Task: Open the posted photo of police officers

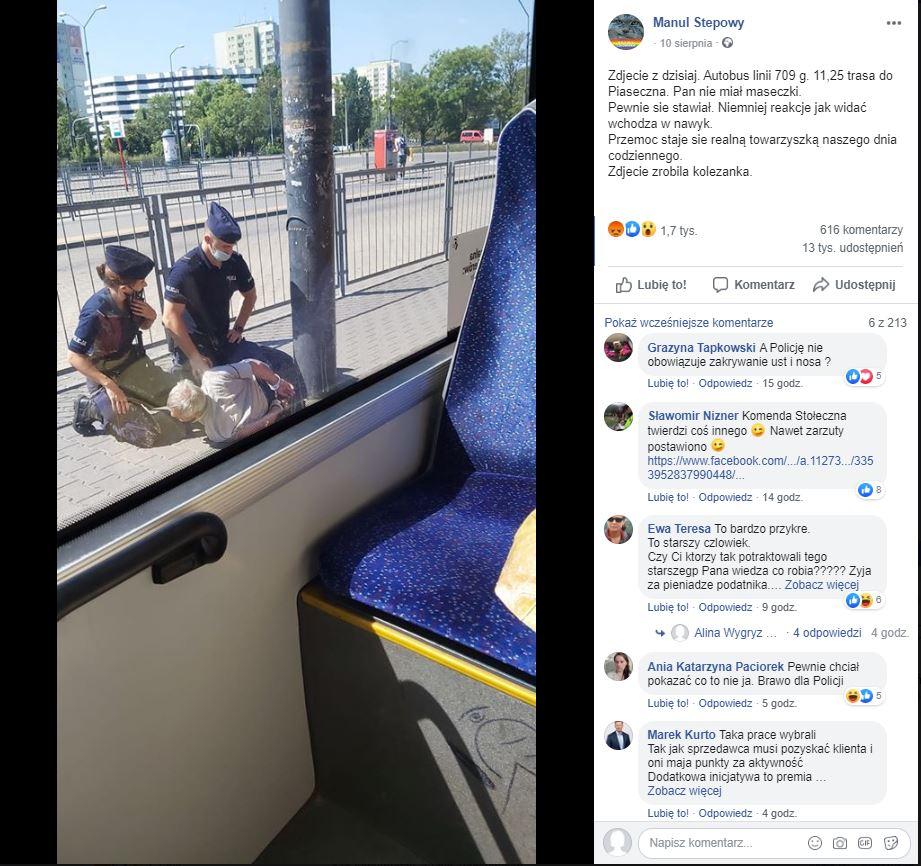Action: pos(296,432)
